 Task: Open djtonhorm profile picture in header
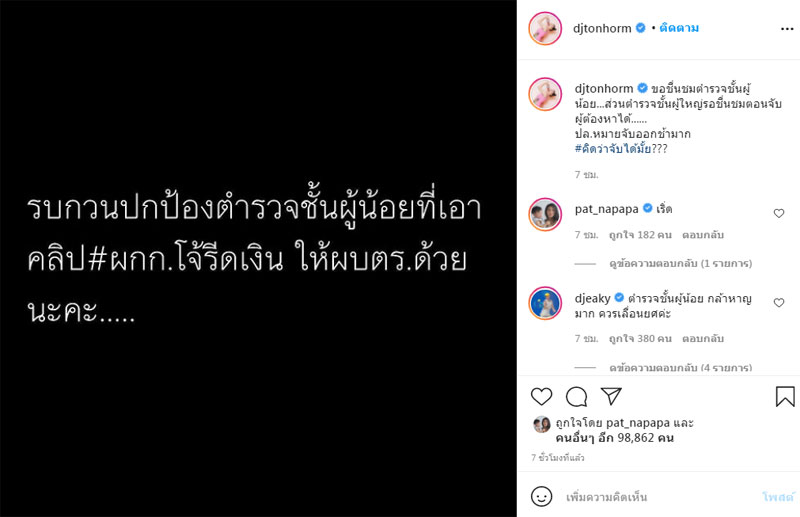545,29
